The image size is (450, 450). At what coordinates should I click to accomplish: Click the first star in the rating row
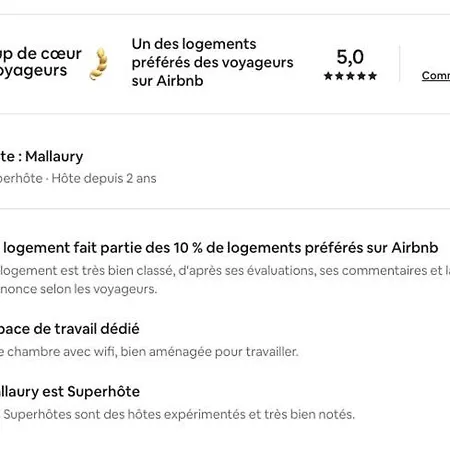tap(328, 76)
